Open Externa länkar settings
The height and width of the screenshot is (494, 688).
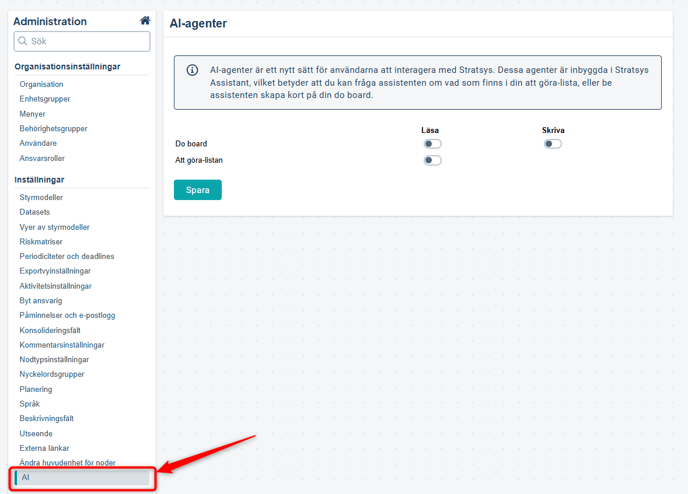[44, 448]
